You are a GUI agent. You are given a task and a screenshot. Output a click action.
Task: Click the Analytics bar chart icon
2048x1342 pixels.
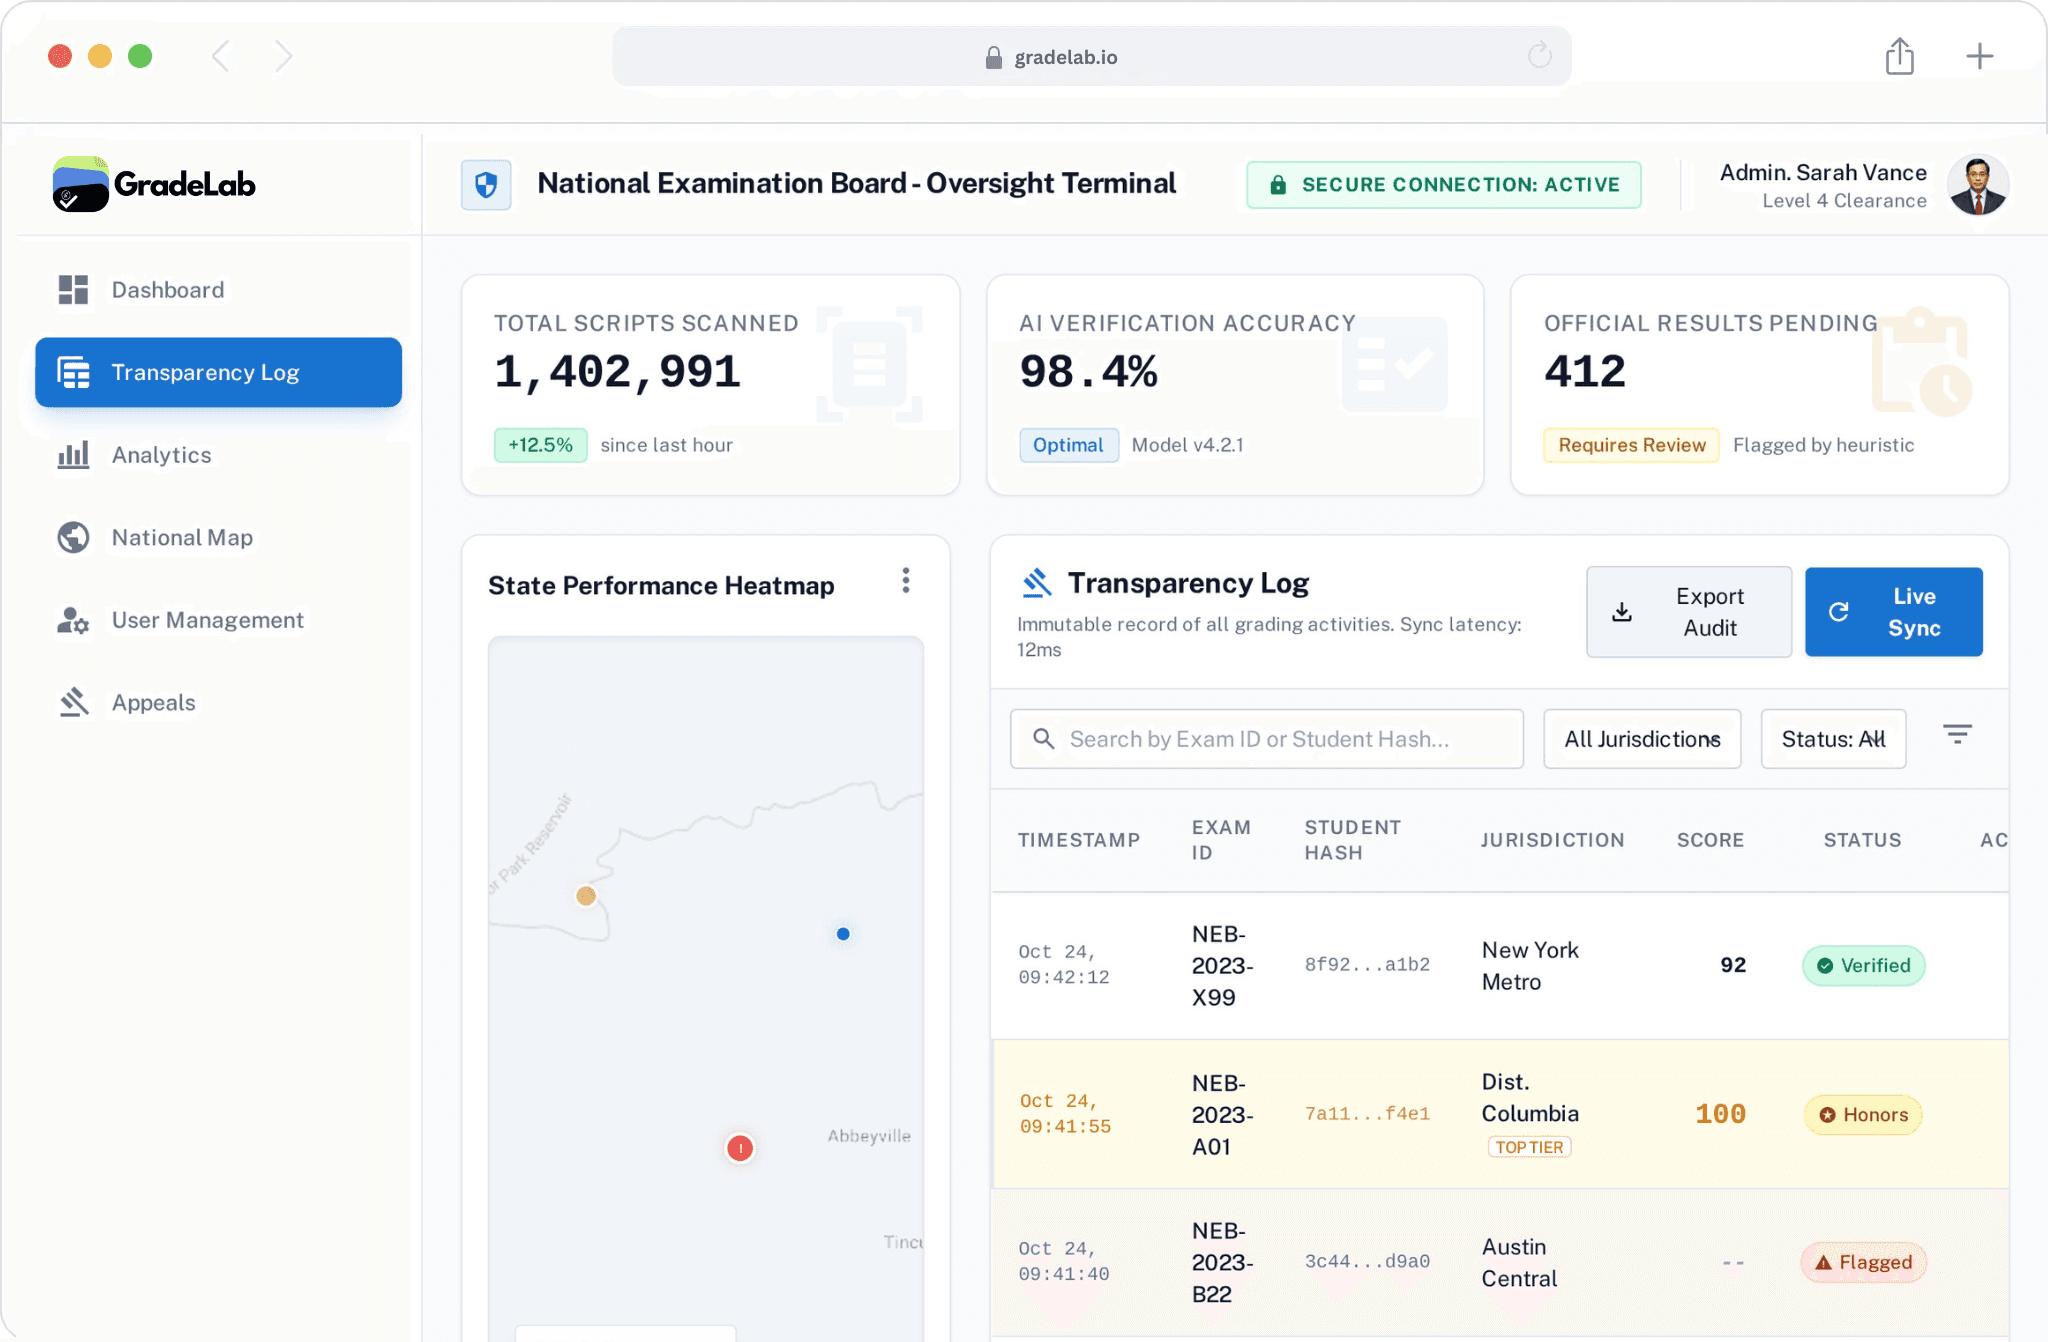click(73, 455)
